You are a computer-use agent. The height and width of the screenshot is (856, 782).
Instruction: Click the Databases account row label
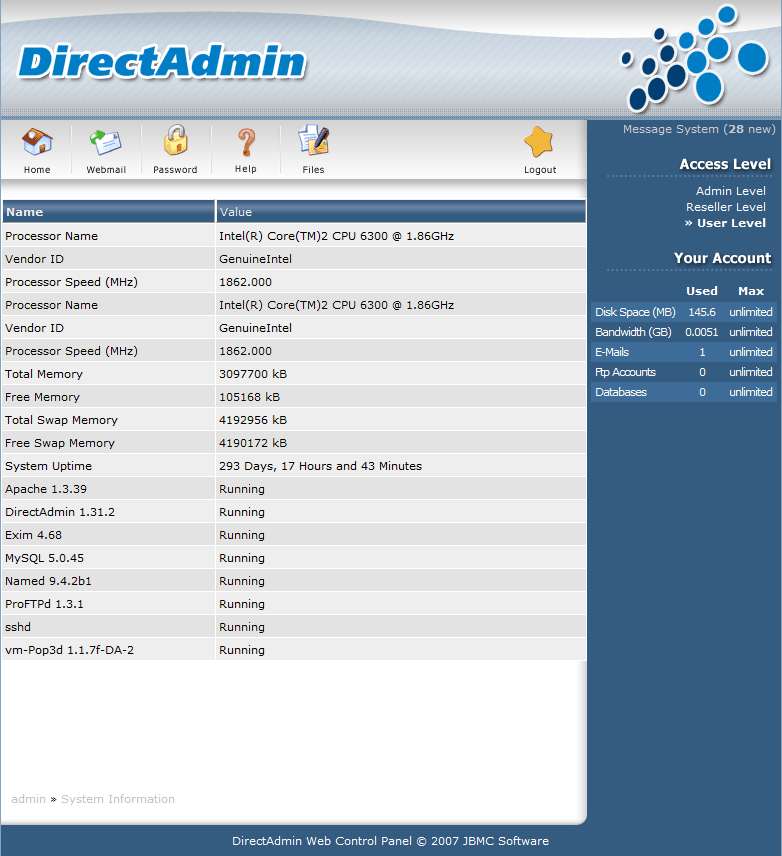(x=621, y=392)
